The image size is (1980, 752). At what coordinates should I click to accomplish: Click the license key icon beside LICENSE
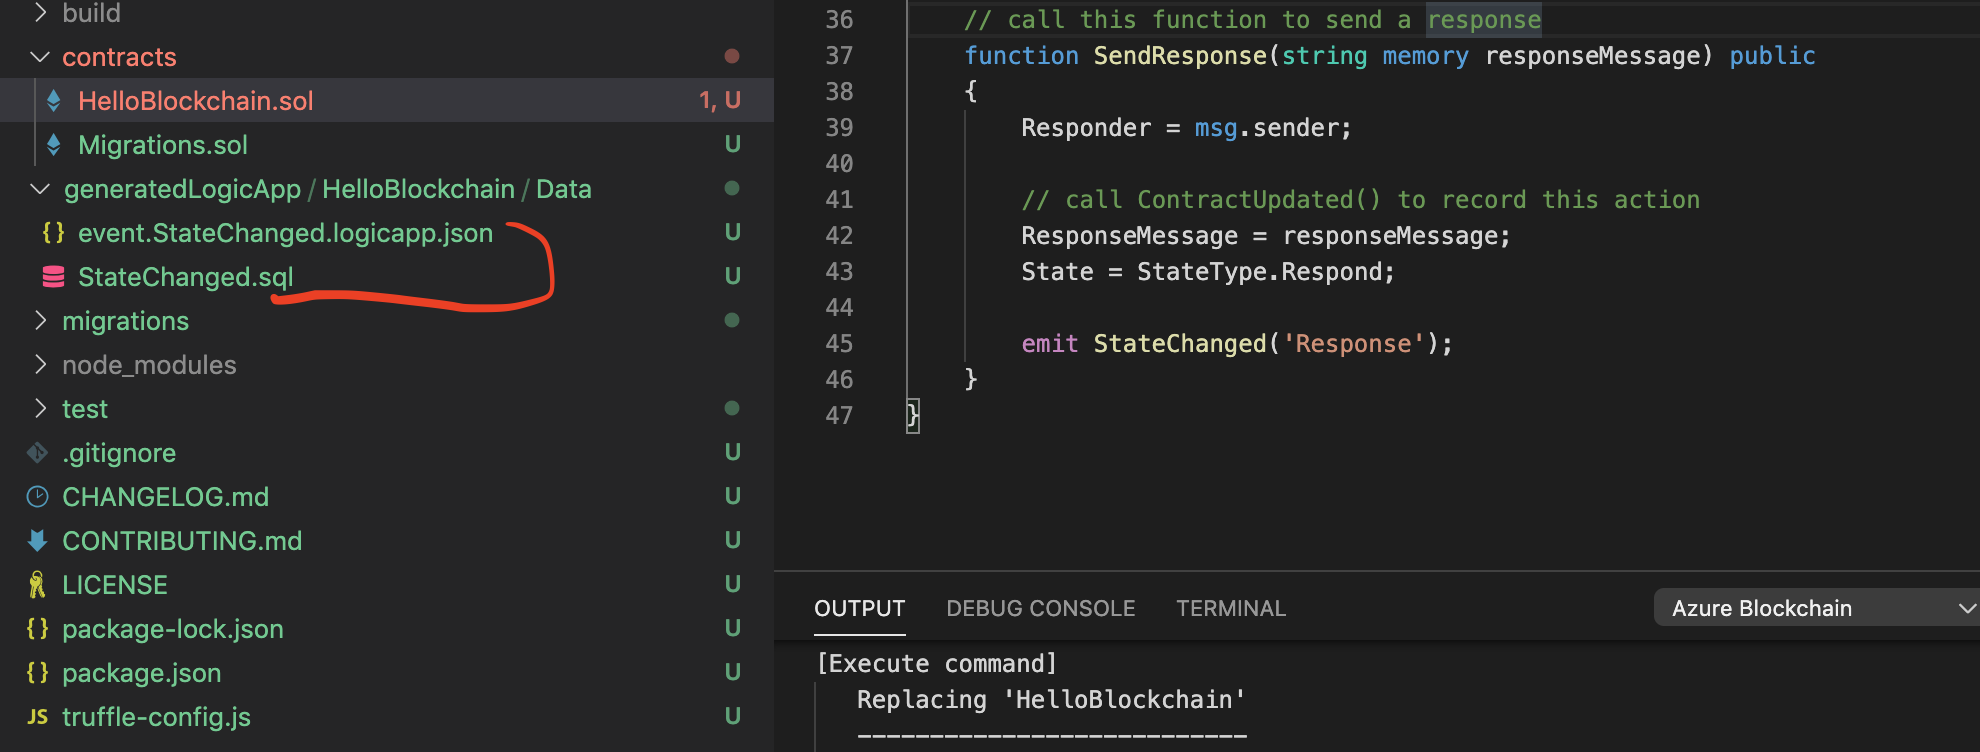(x=37, y=585)
